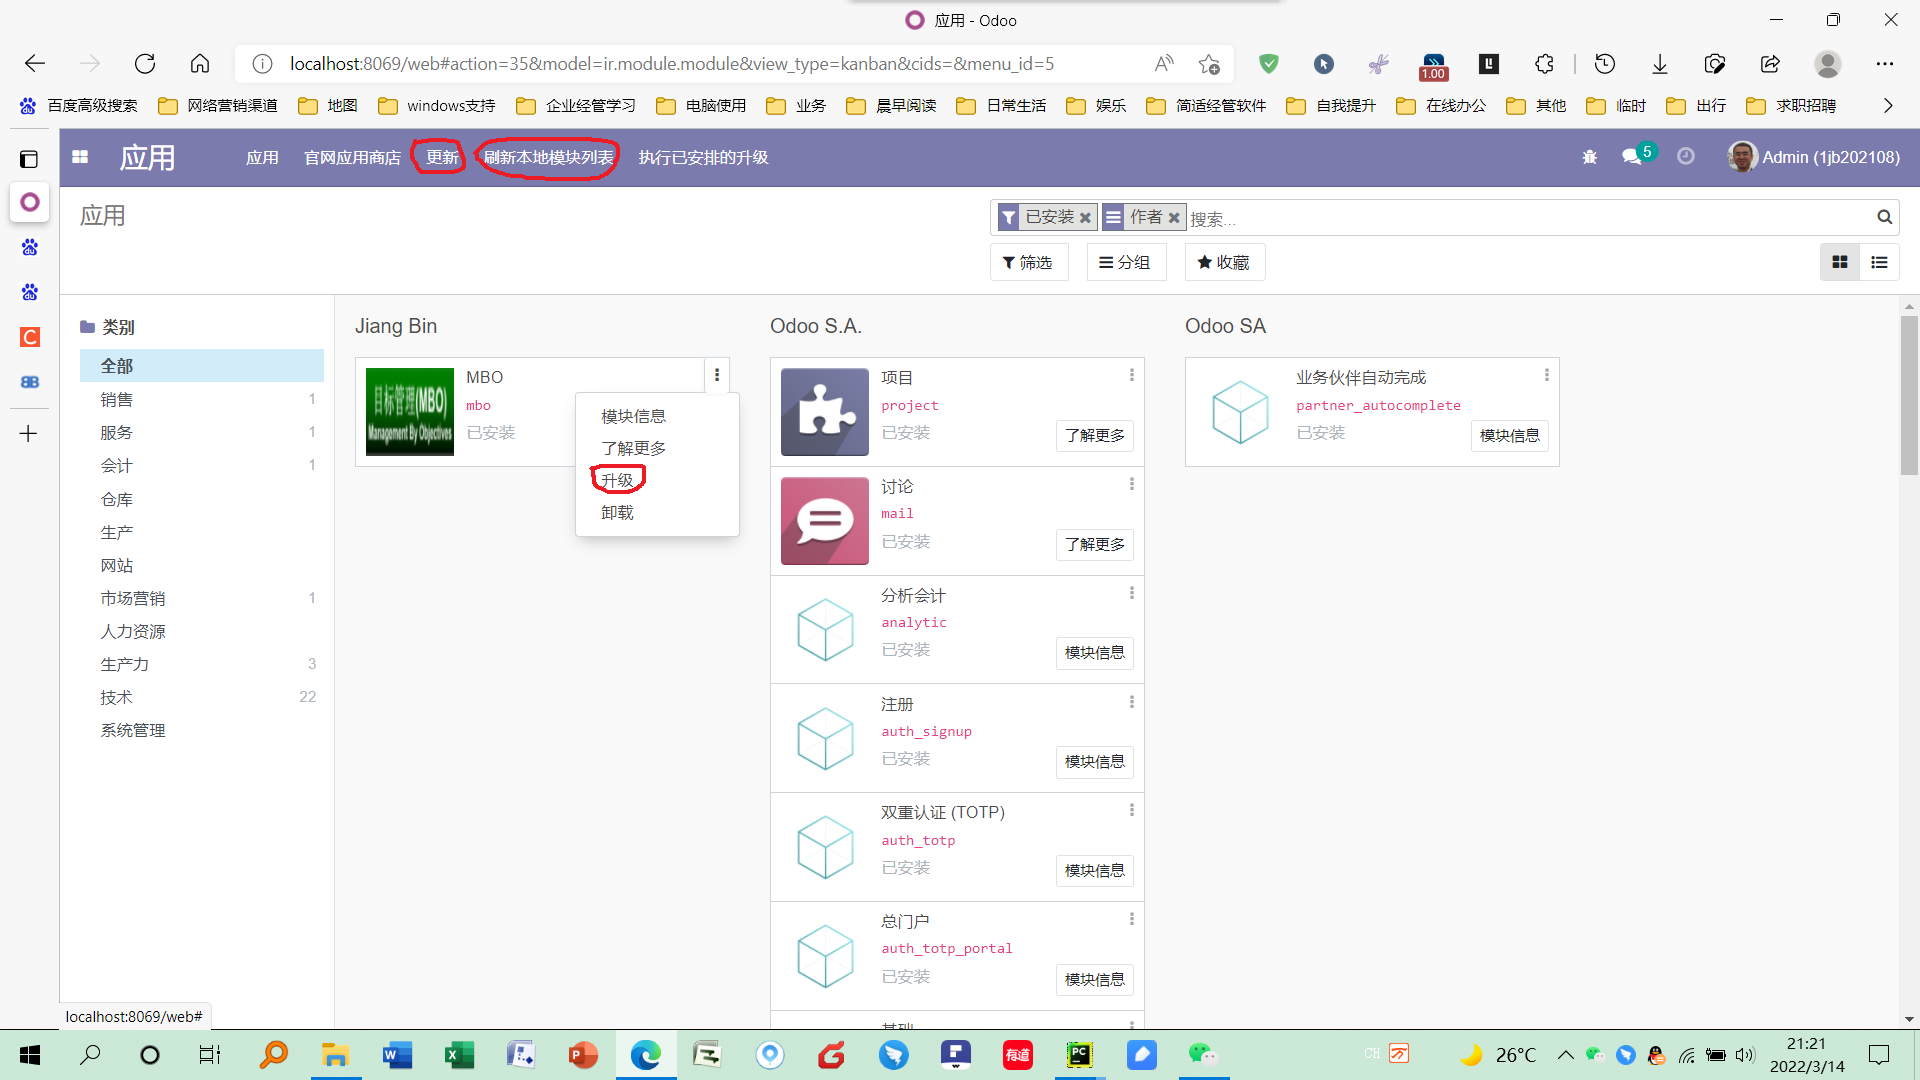Switch to list view icon
Image resolution: width=1920 pixels, height=1080 pixels.
pos(1879,262)
